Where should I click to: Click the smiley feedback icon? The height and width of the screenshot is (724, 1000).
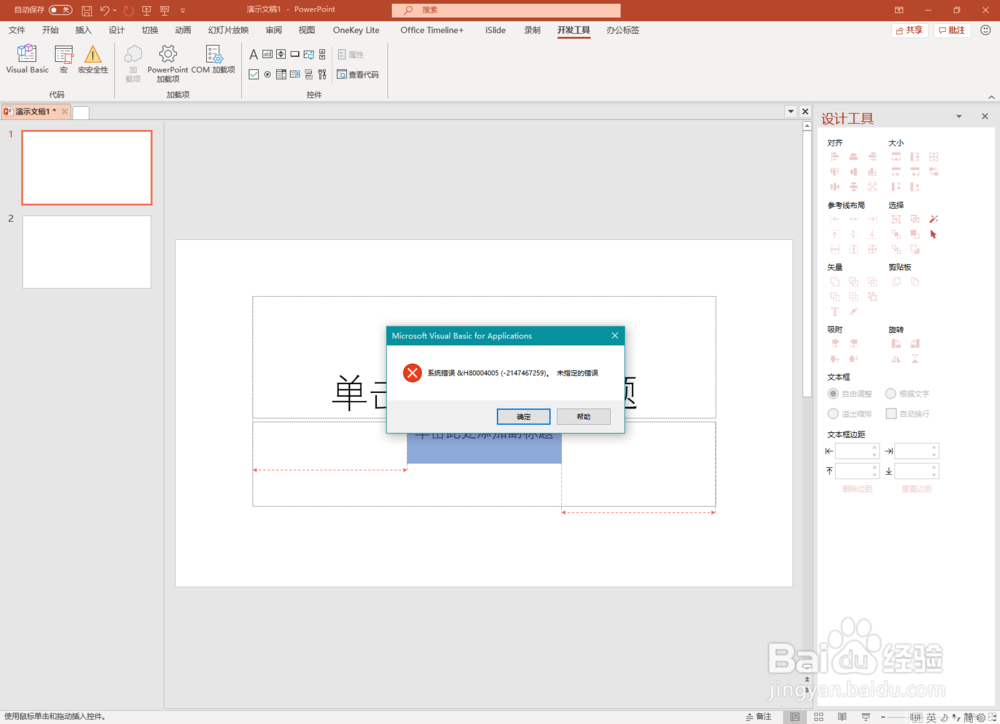[985, 30]
